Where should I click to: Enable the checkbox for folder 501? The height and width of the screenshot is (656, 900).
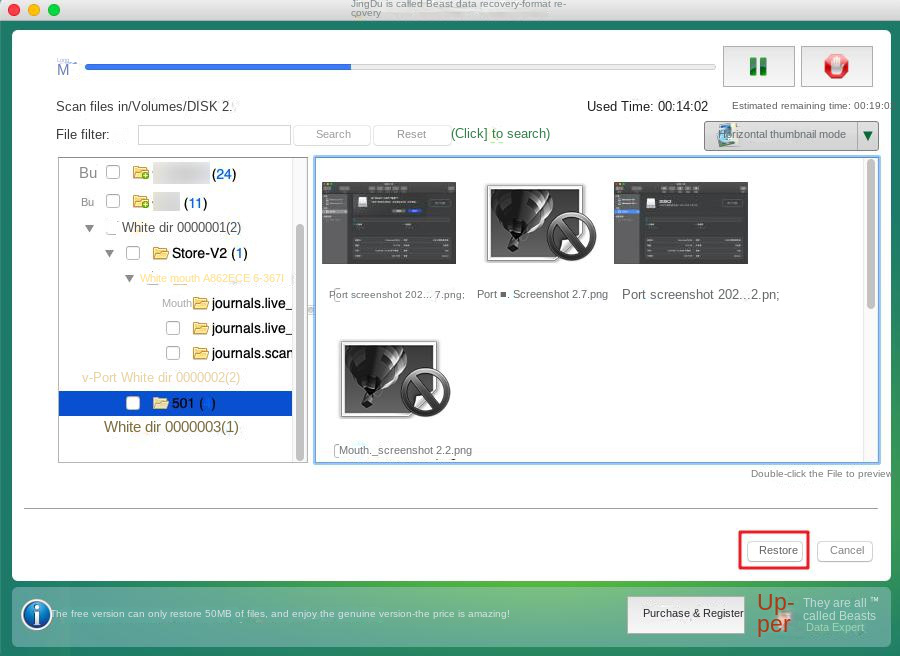coord(133,403)
